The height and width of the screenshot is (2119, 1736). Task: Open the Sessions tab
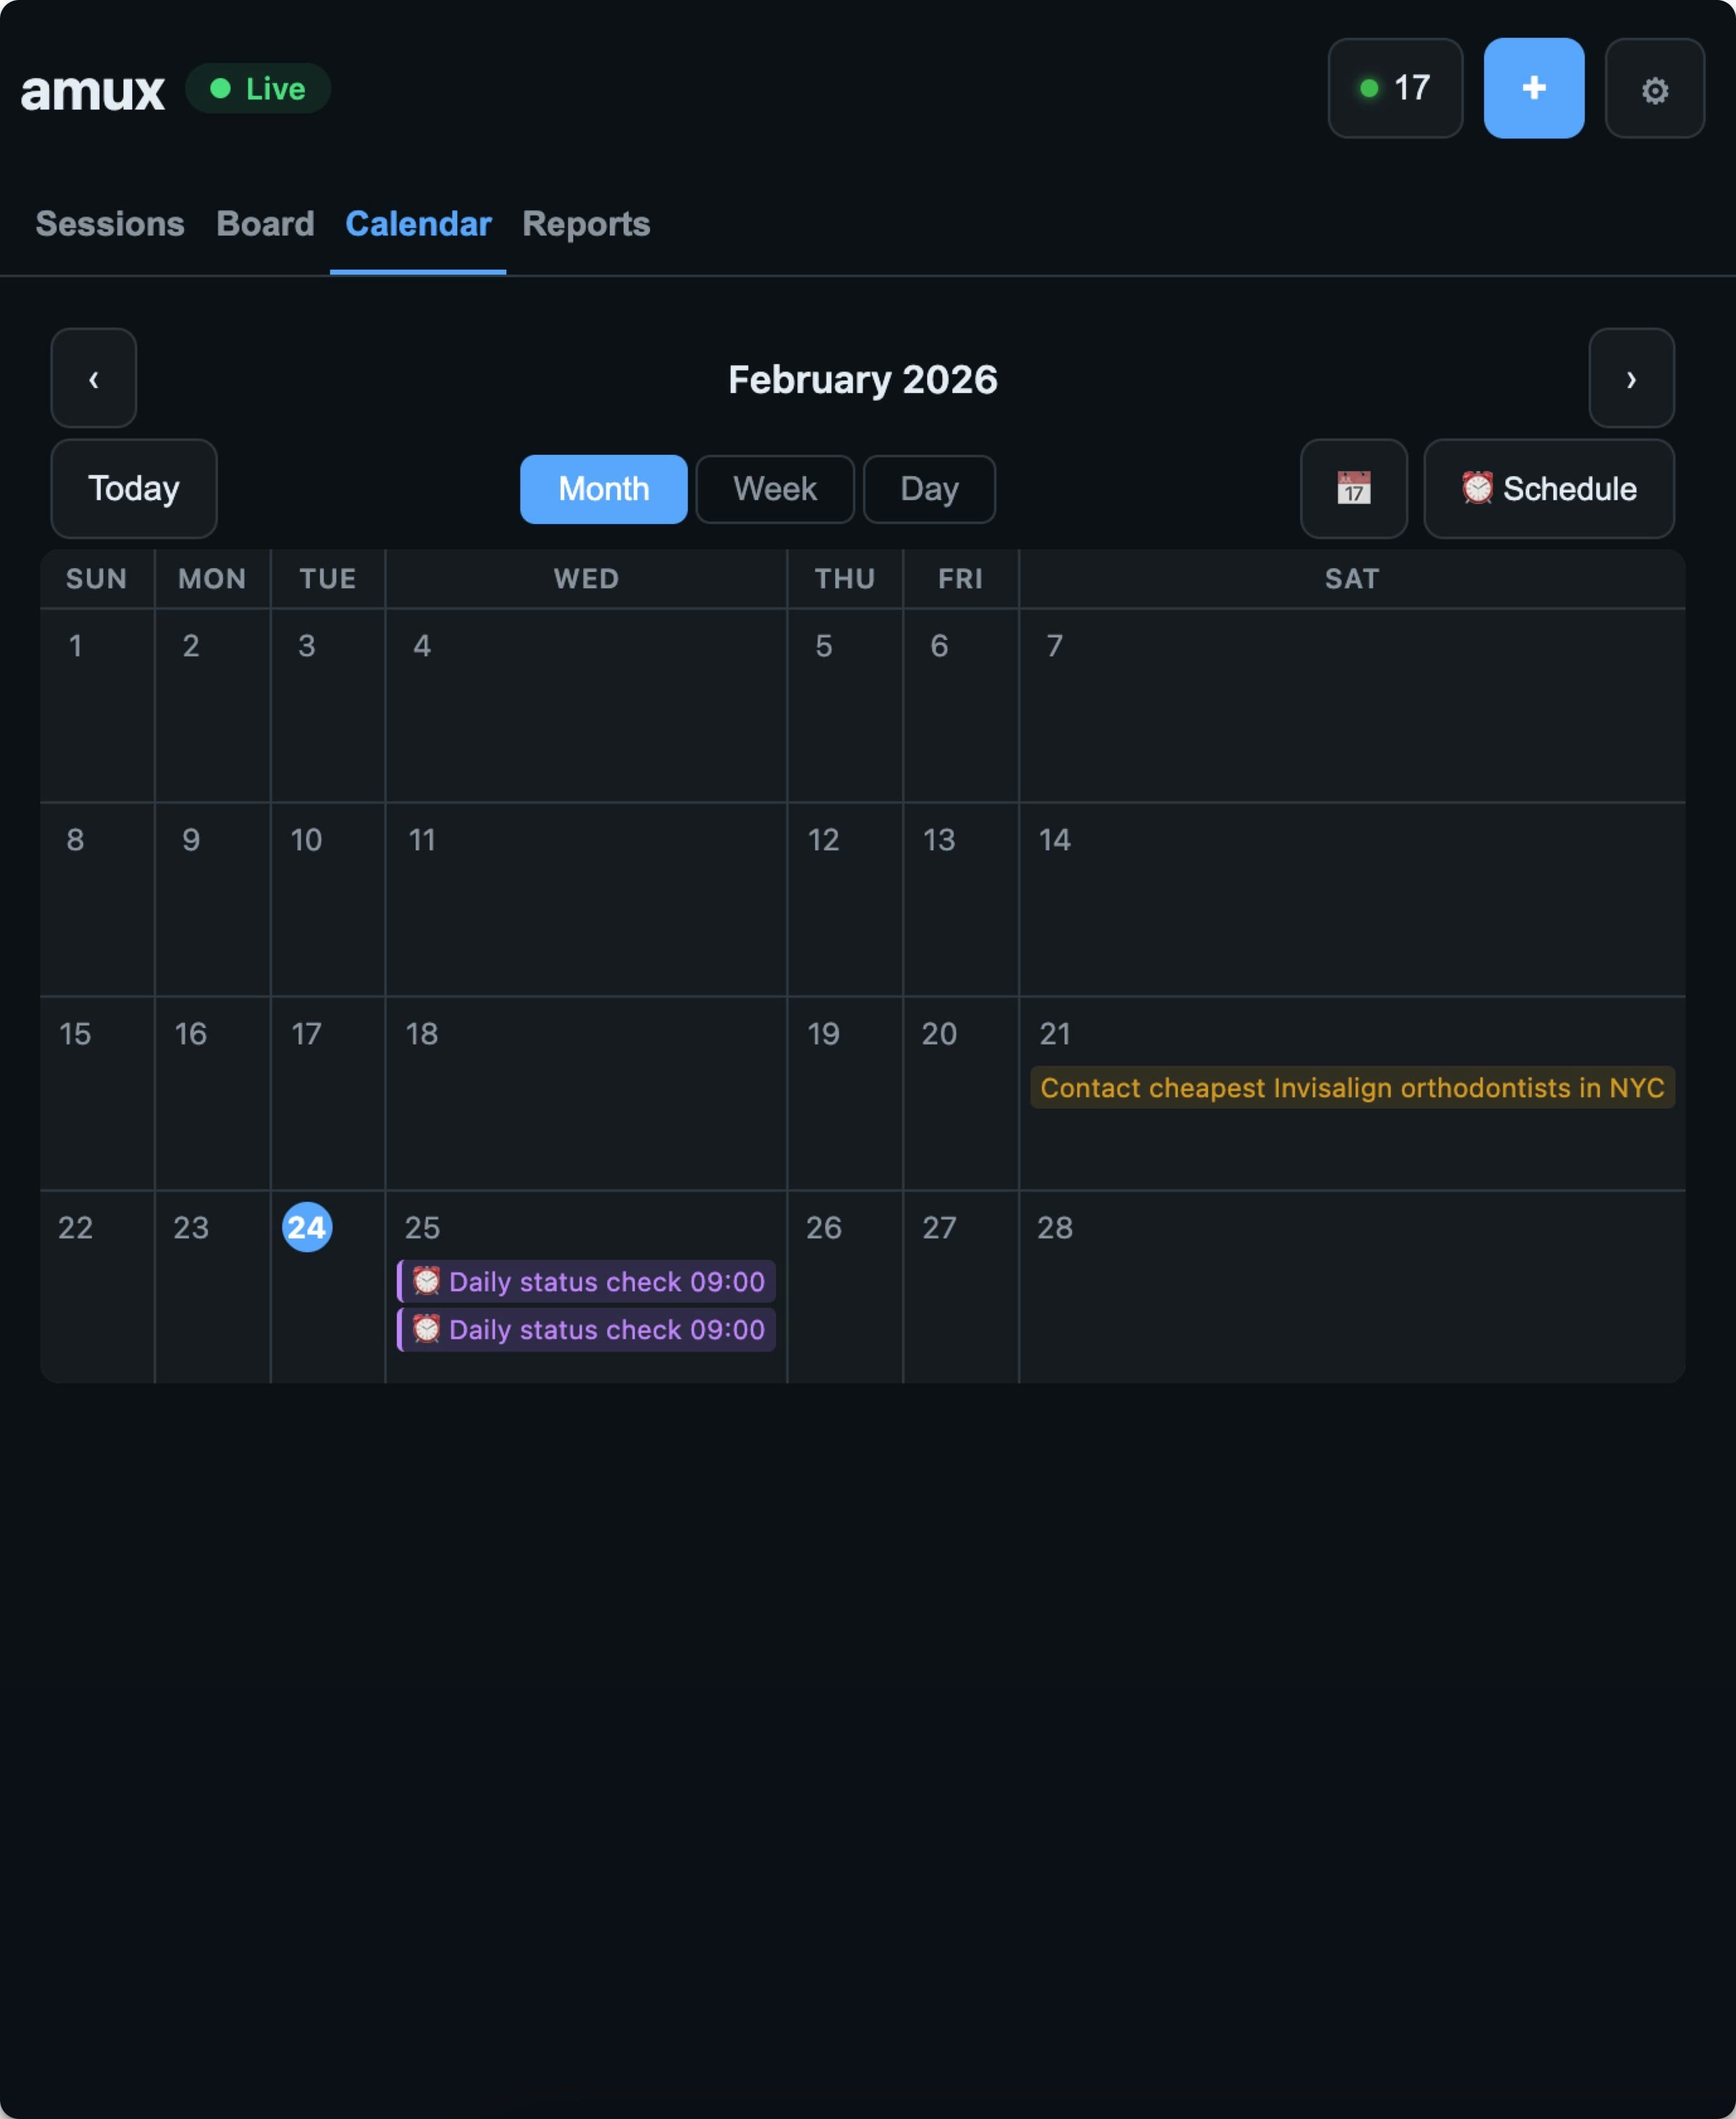pyautogui.click(x=110, y=224)
